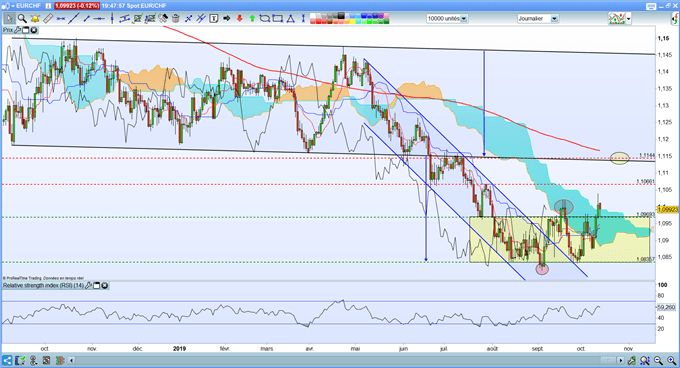The width and height of the screenshot is (680, 368).
Task: Select the ellipse drawing tool
Action: (x=265, y=18)
